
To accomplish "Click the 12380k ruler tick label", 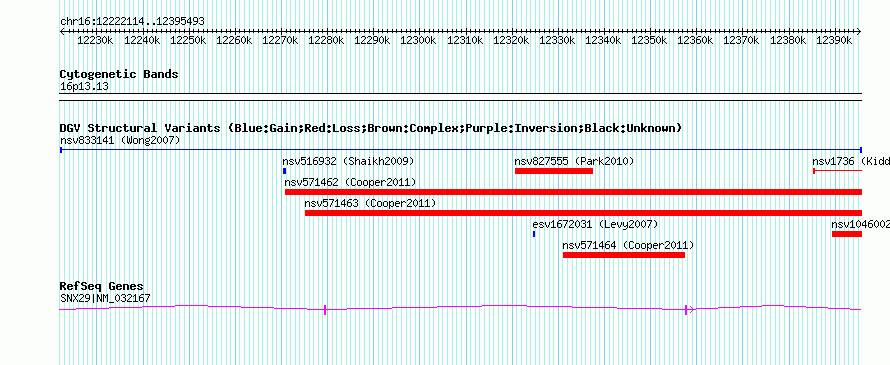I will point(788,40).
